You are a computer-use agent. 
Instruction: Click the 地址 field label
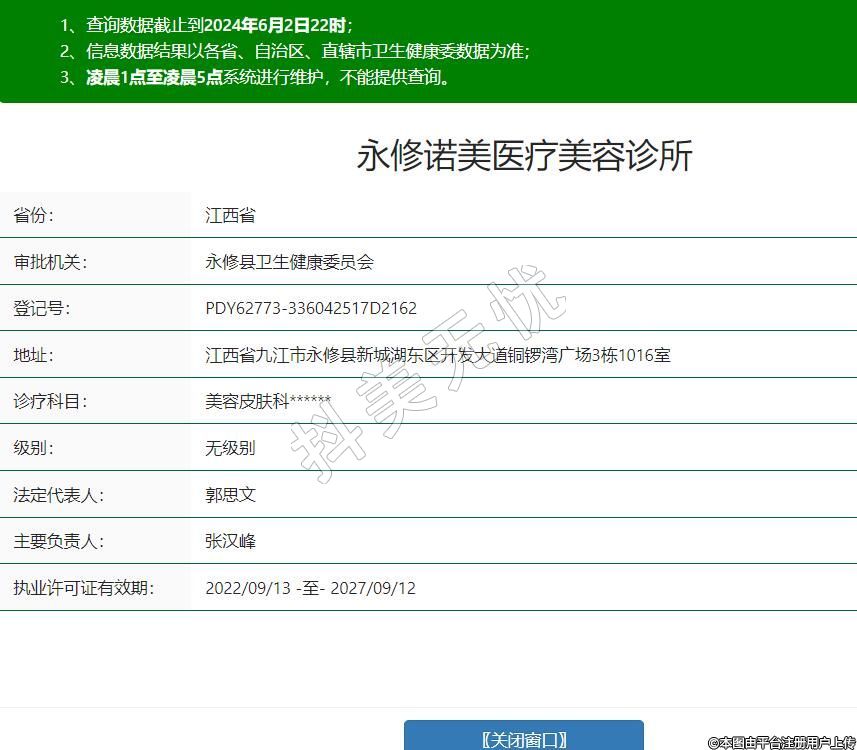coord(33,355)
